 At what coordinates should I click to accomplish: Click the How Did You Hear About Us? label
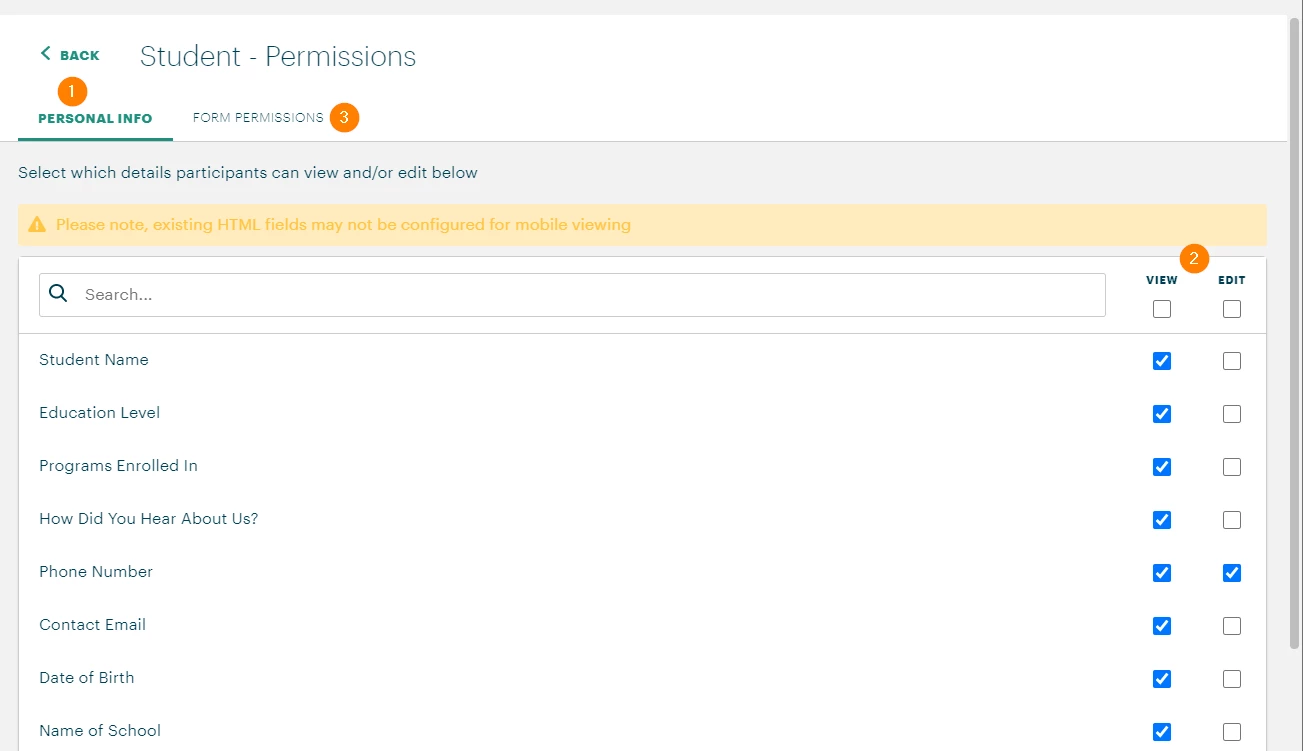149,519
